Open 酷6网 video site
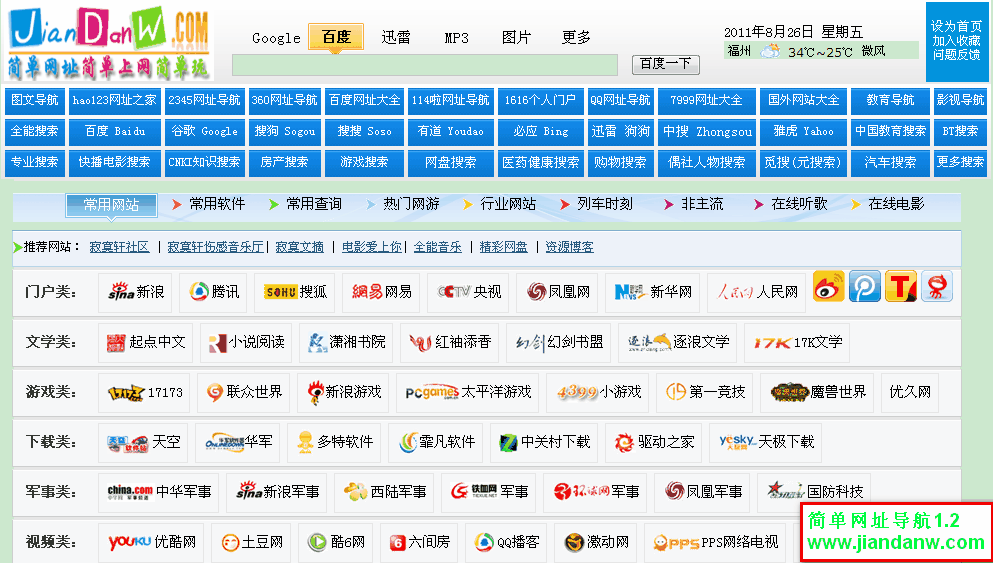The width and height of the screenshot is (993, 563). [x=335, y=543]
